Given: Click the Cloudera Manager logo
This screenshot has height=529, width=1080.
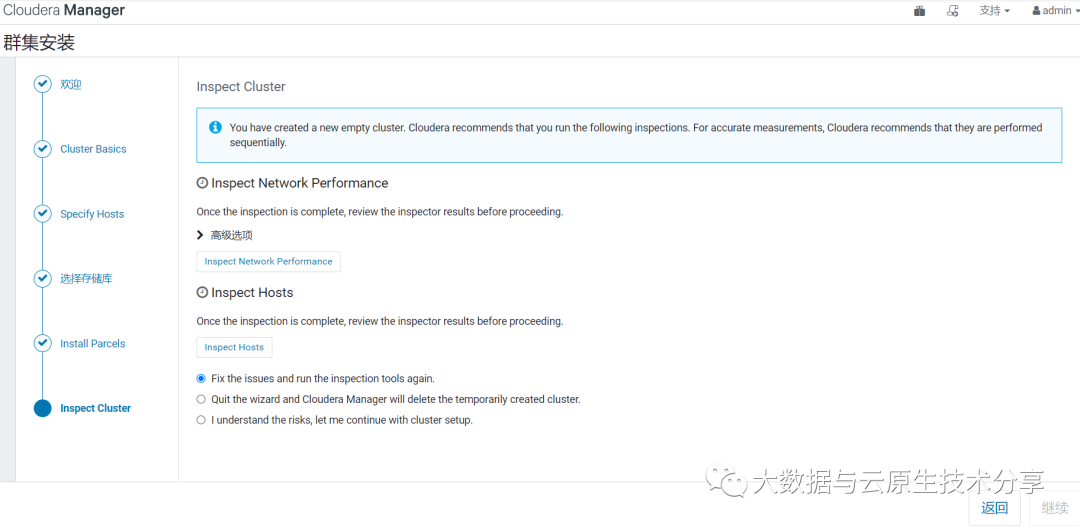Looking at the screenshot, I should 64,11.
